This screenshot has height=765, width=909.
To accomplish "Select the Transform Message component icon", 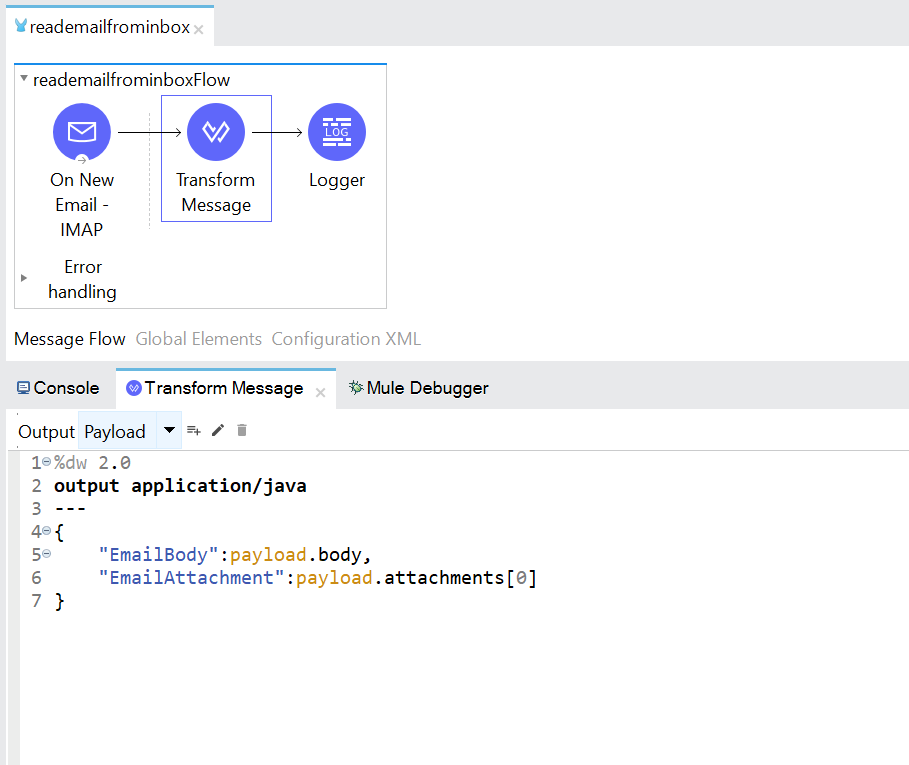I will [216, 132].
